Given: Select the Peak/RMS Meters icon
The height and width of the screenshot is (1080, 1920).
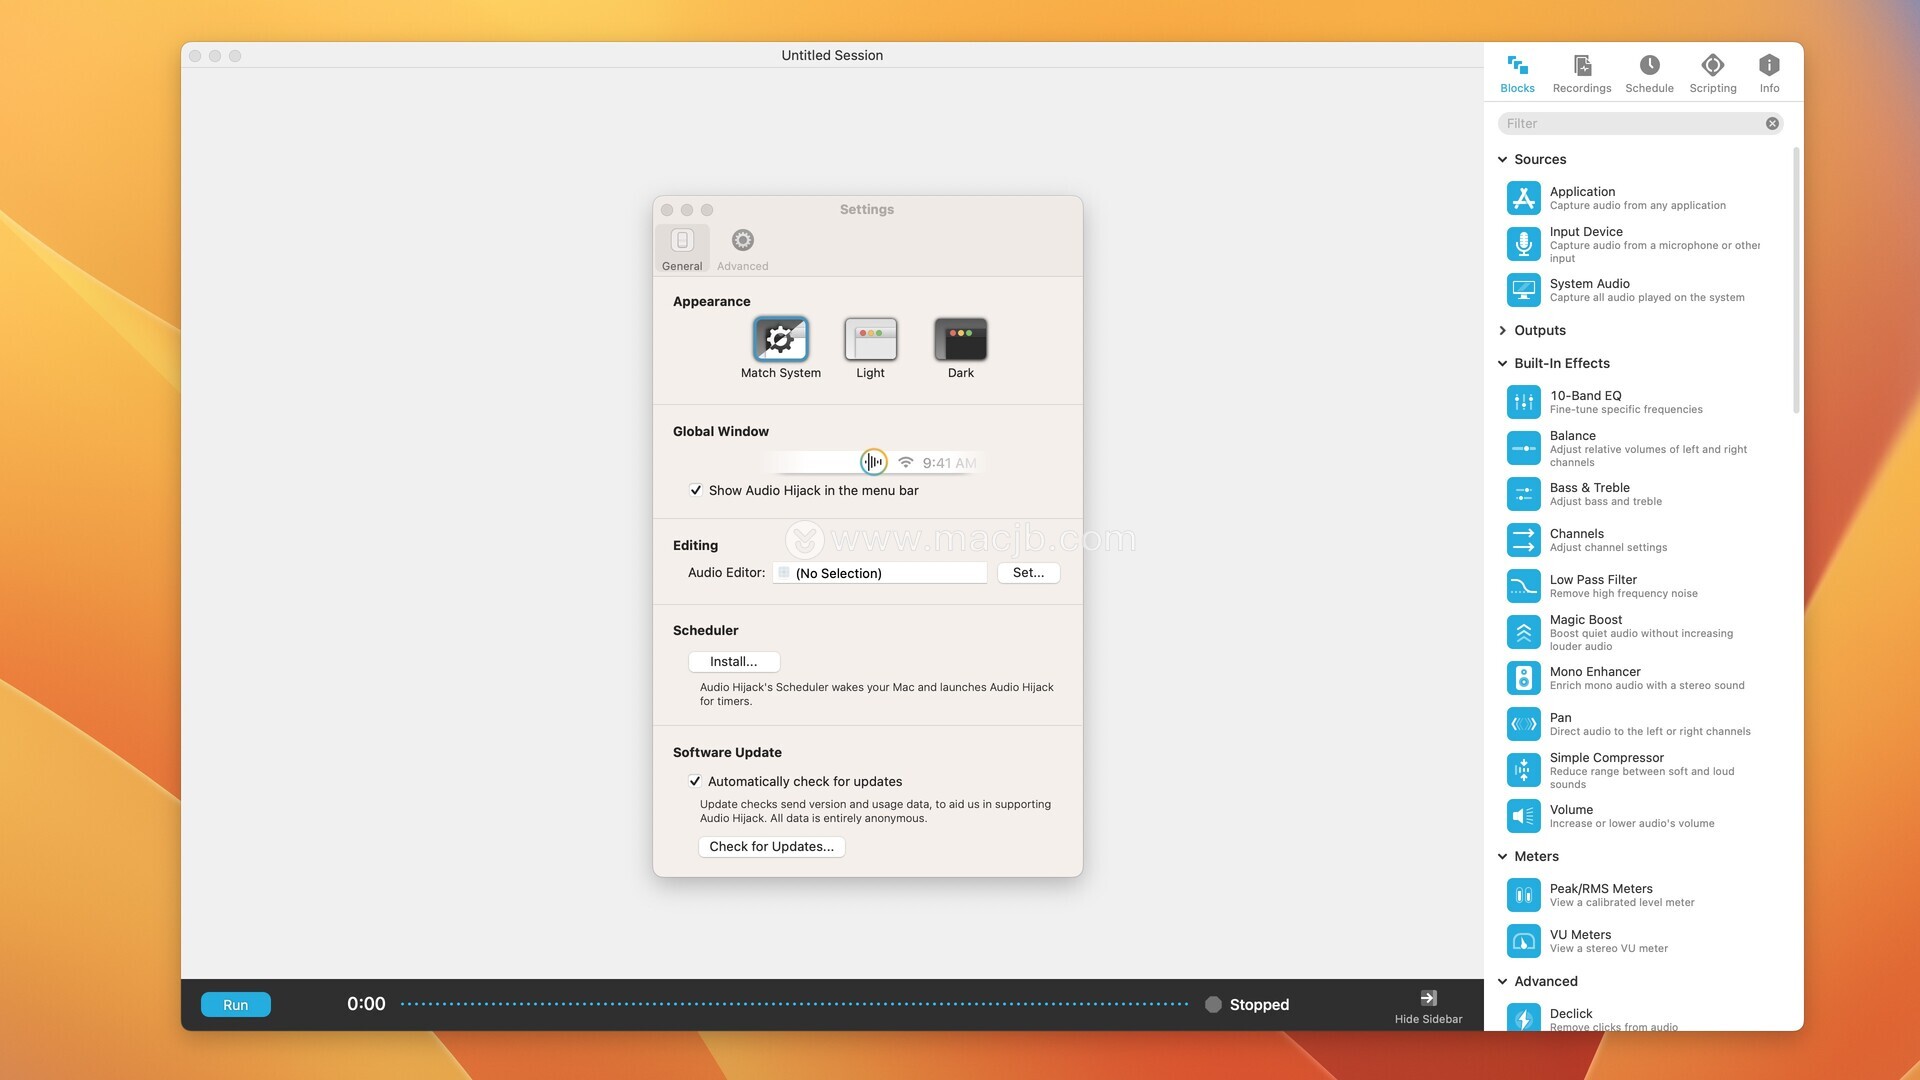Looking at the screenshot, I should pyautogui.click(x=1523, y=895).
